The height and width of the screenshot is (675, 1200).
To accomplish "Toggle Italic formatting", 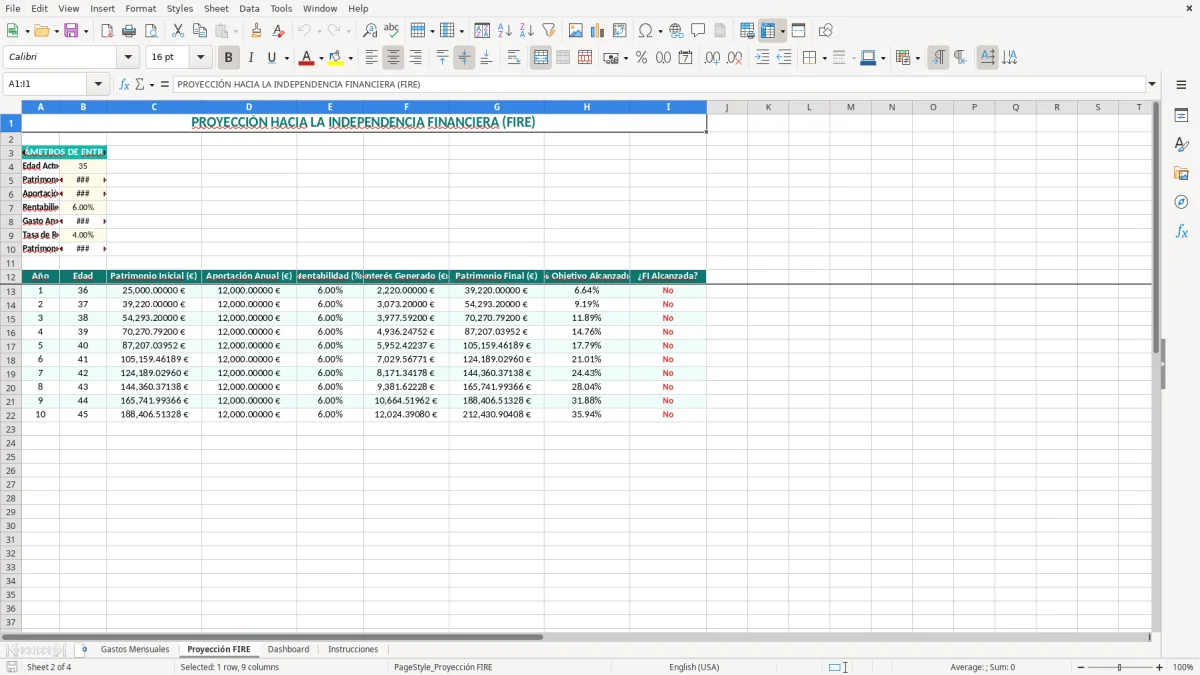I will pos(250,58).
